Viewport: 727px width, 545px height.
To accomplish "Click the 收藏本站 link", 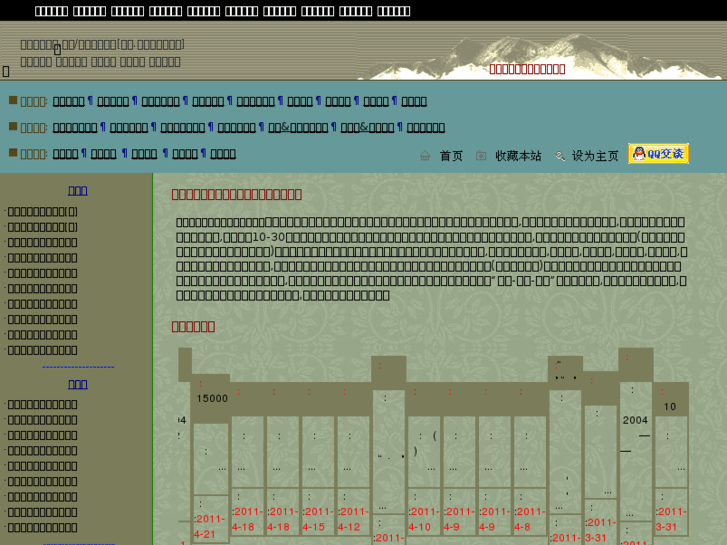I will point(518,156).
